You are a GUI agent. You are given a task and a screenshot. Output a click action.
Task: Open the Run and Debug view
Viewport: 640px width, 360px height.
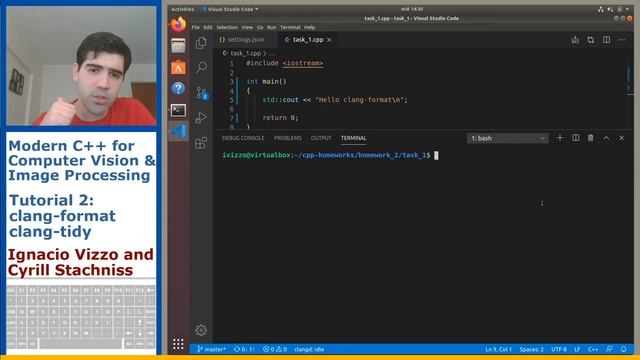pos(201,118)
